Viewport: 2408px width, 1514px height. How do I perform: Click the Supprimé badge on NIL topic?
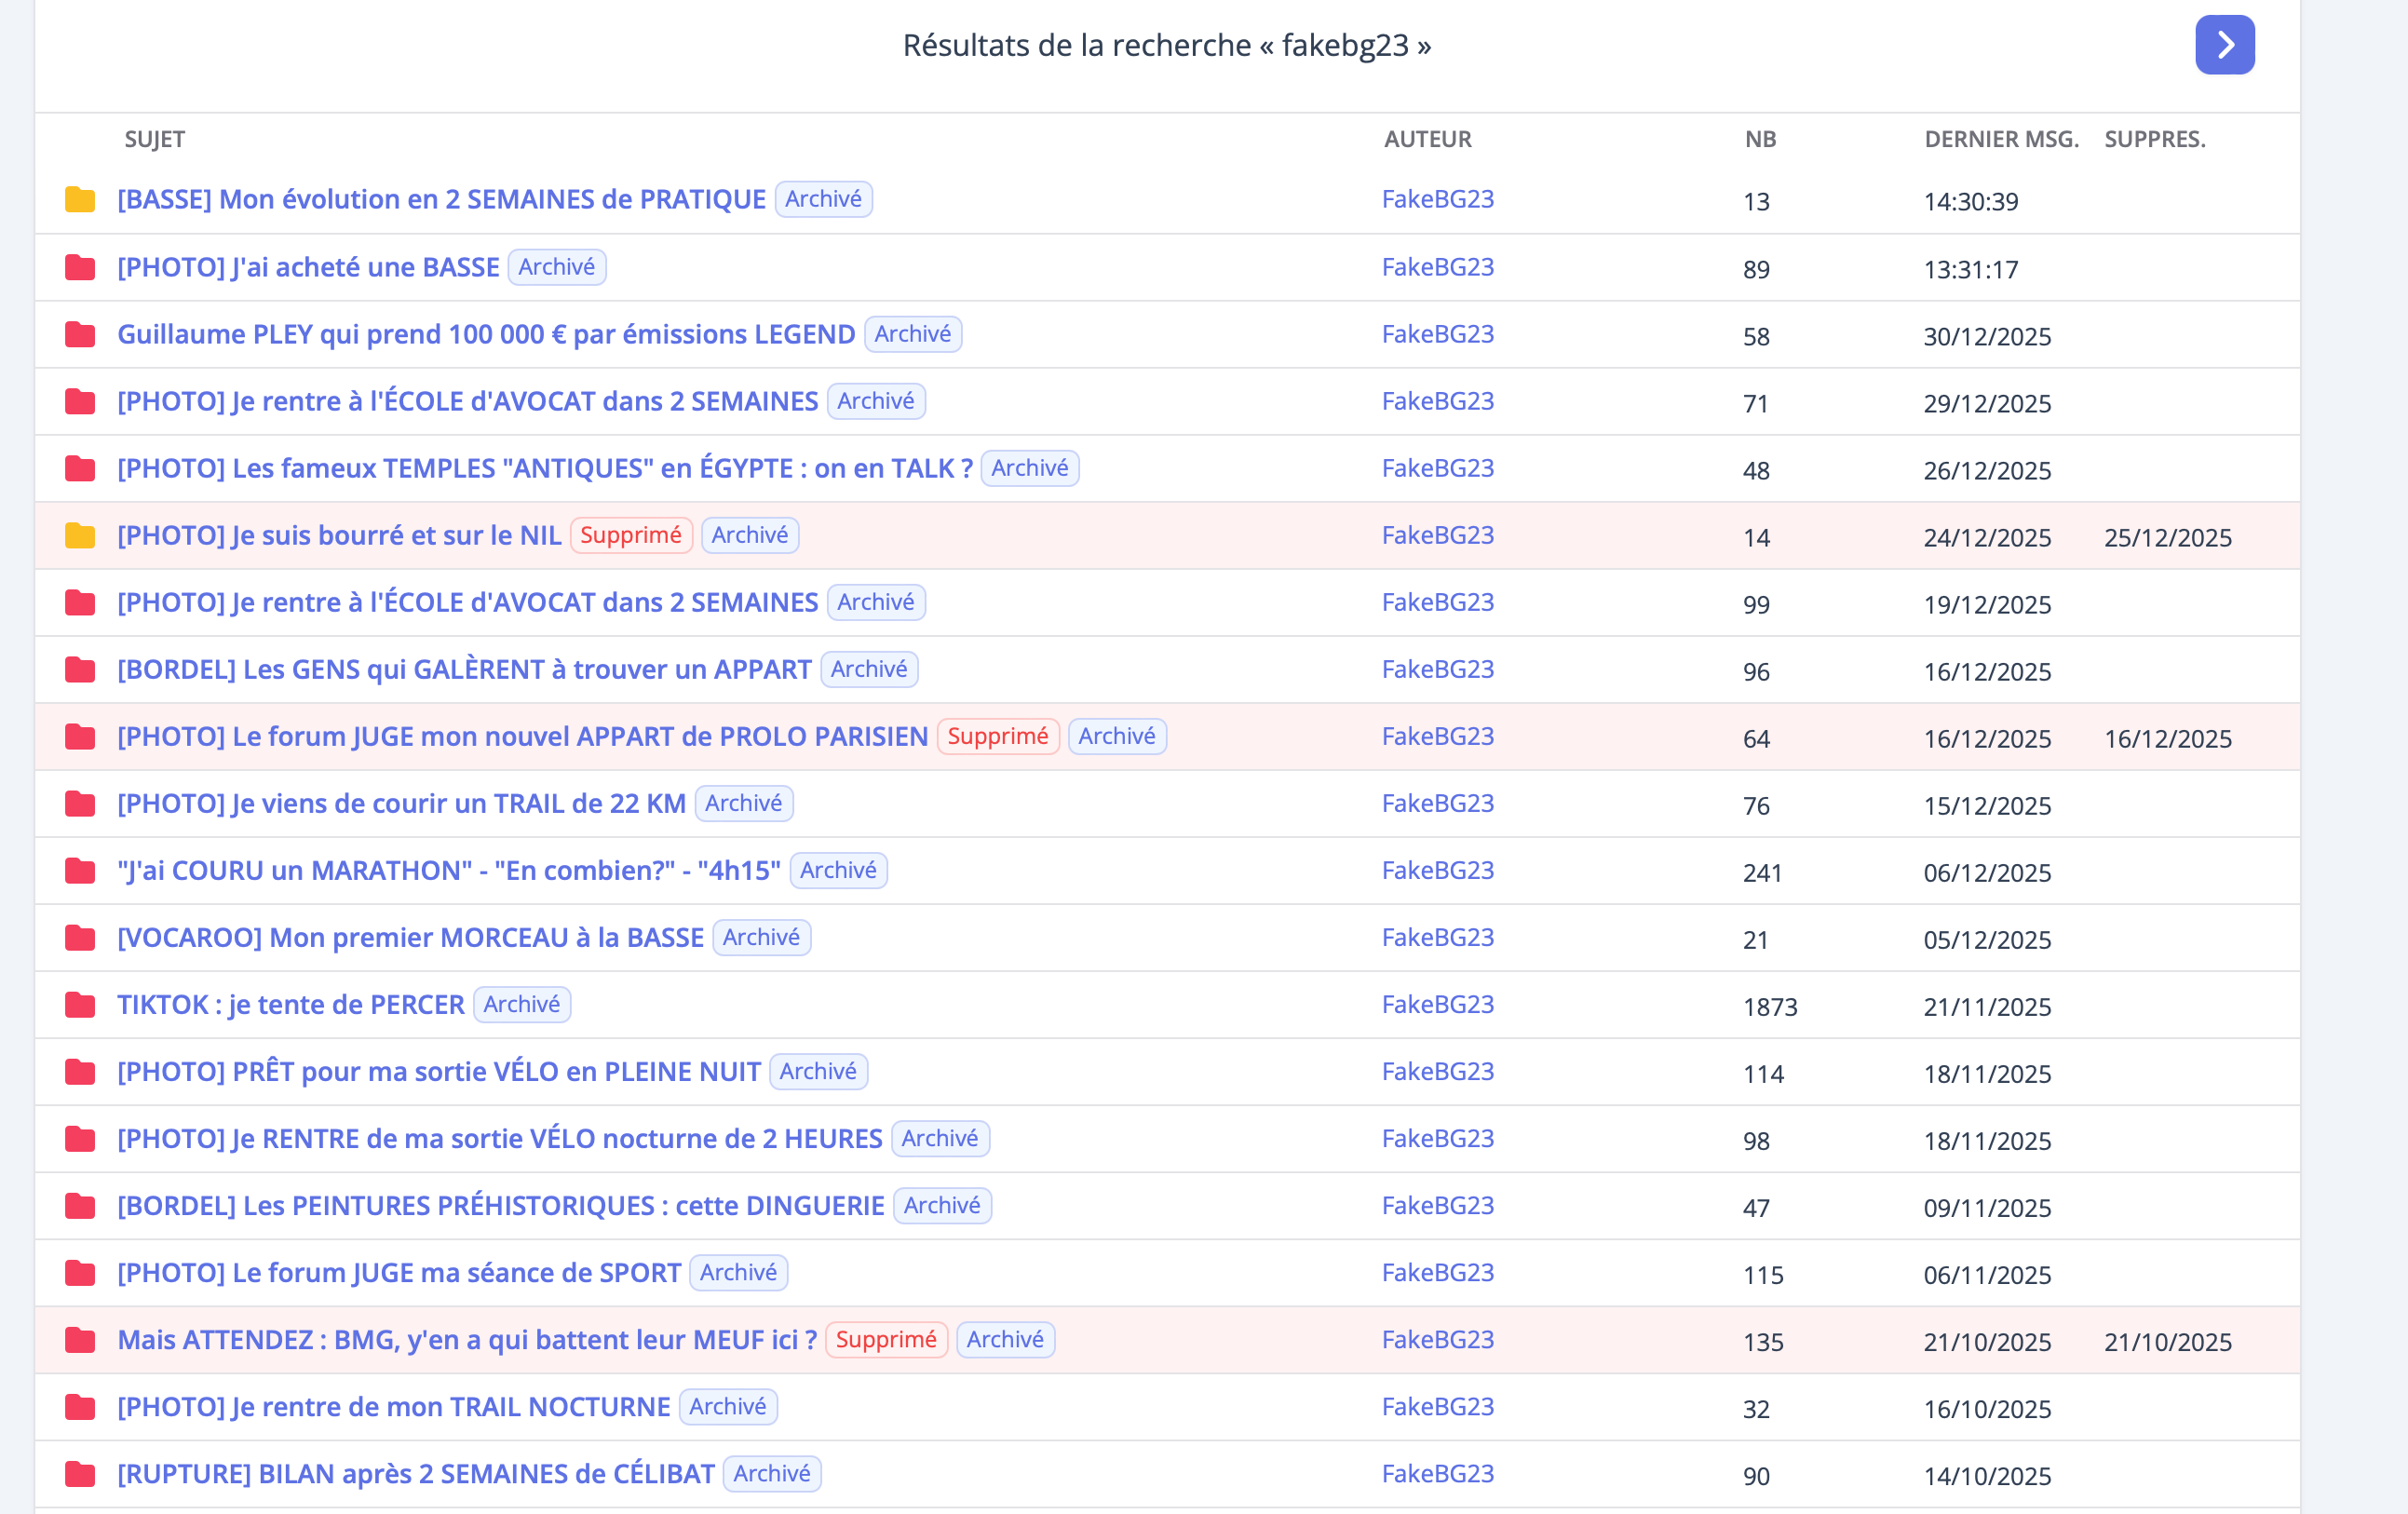point(630,535)
